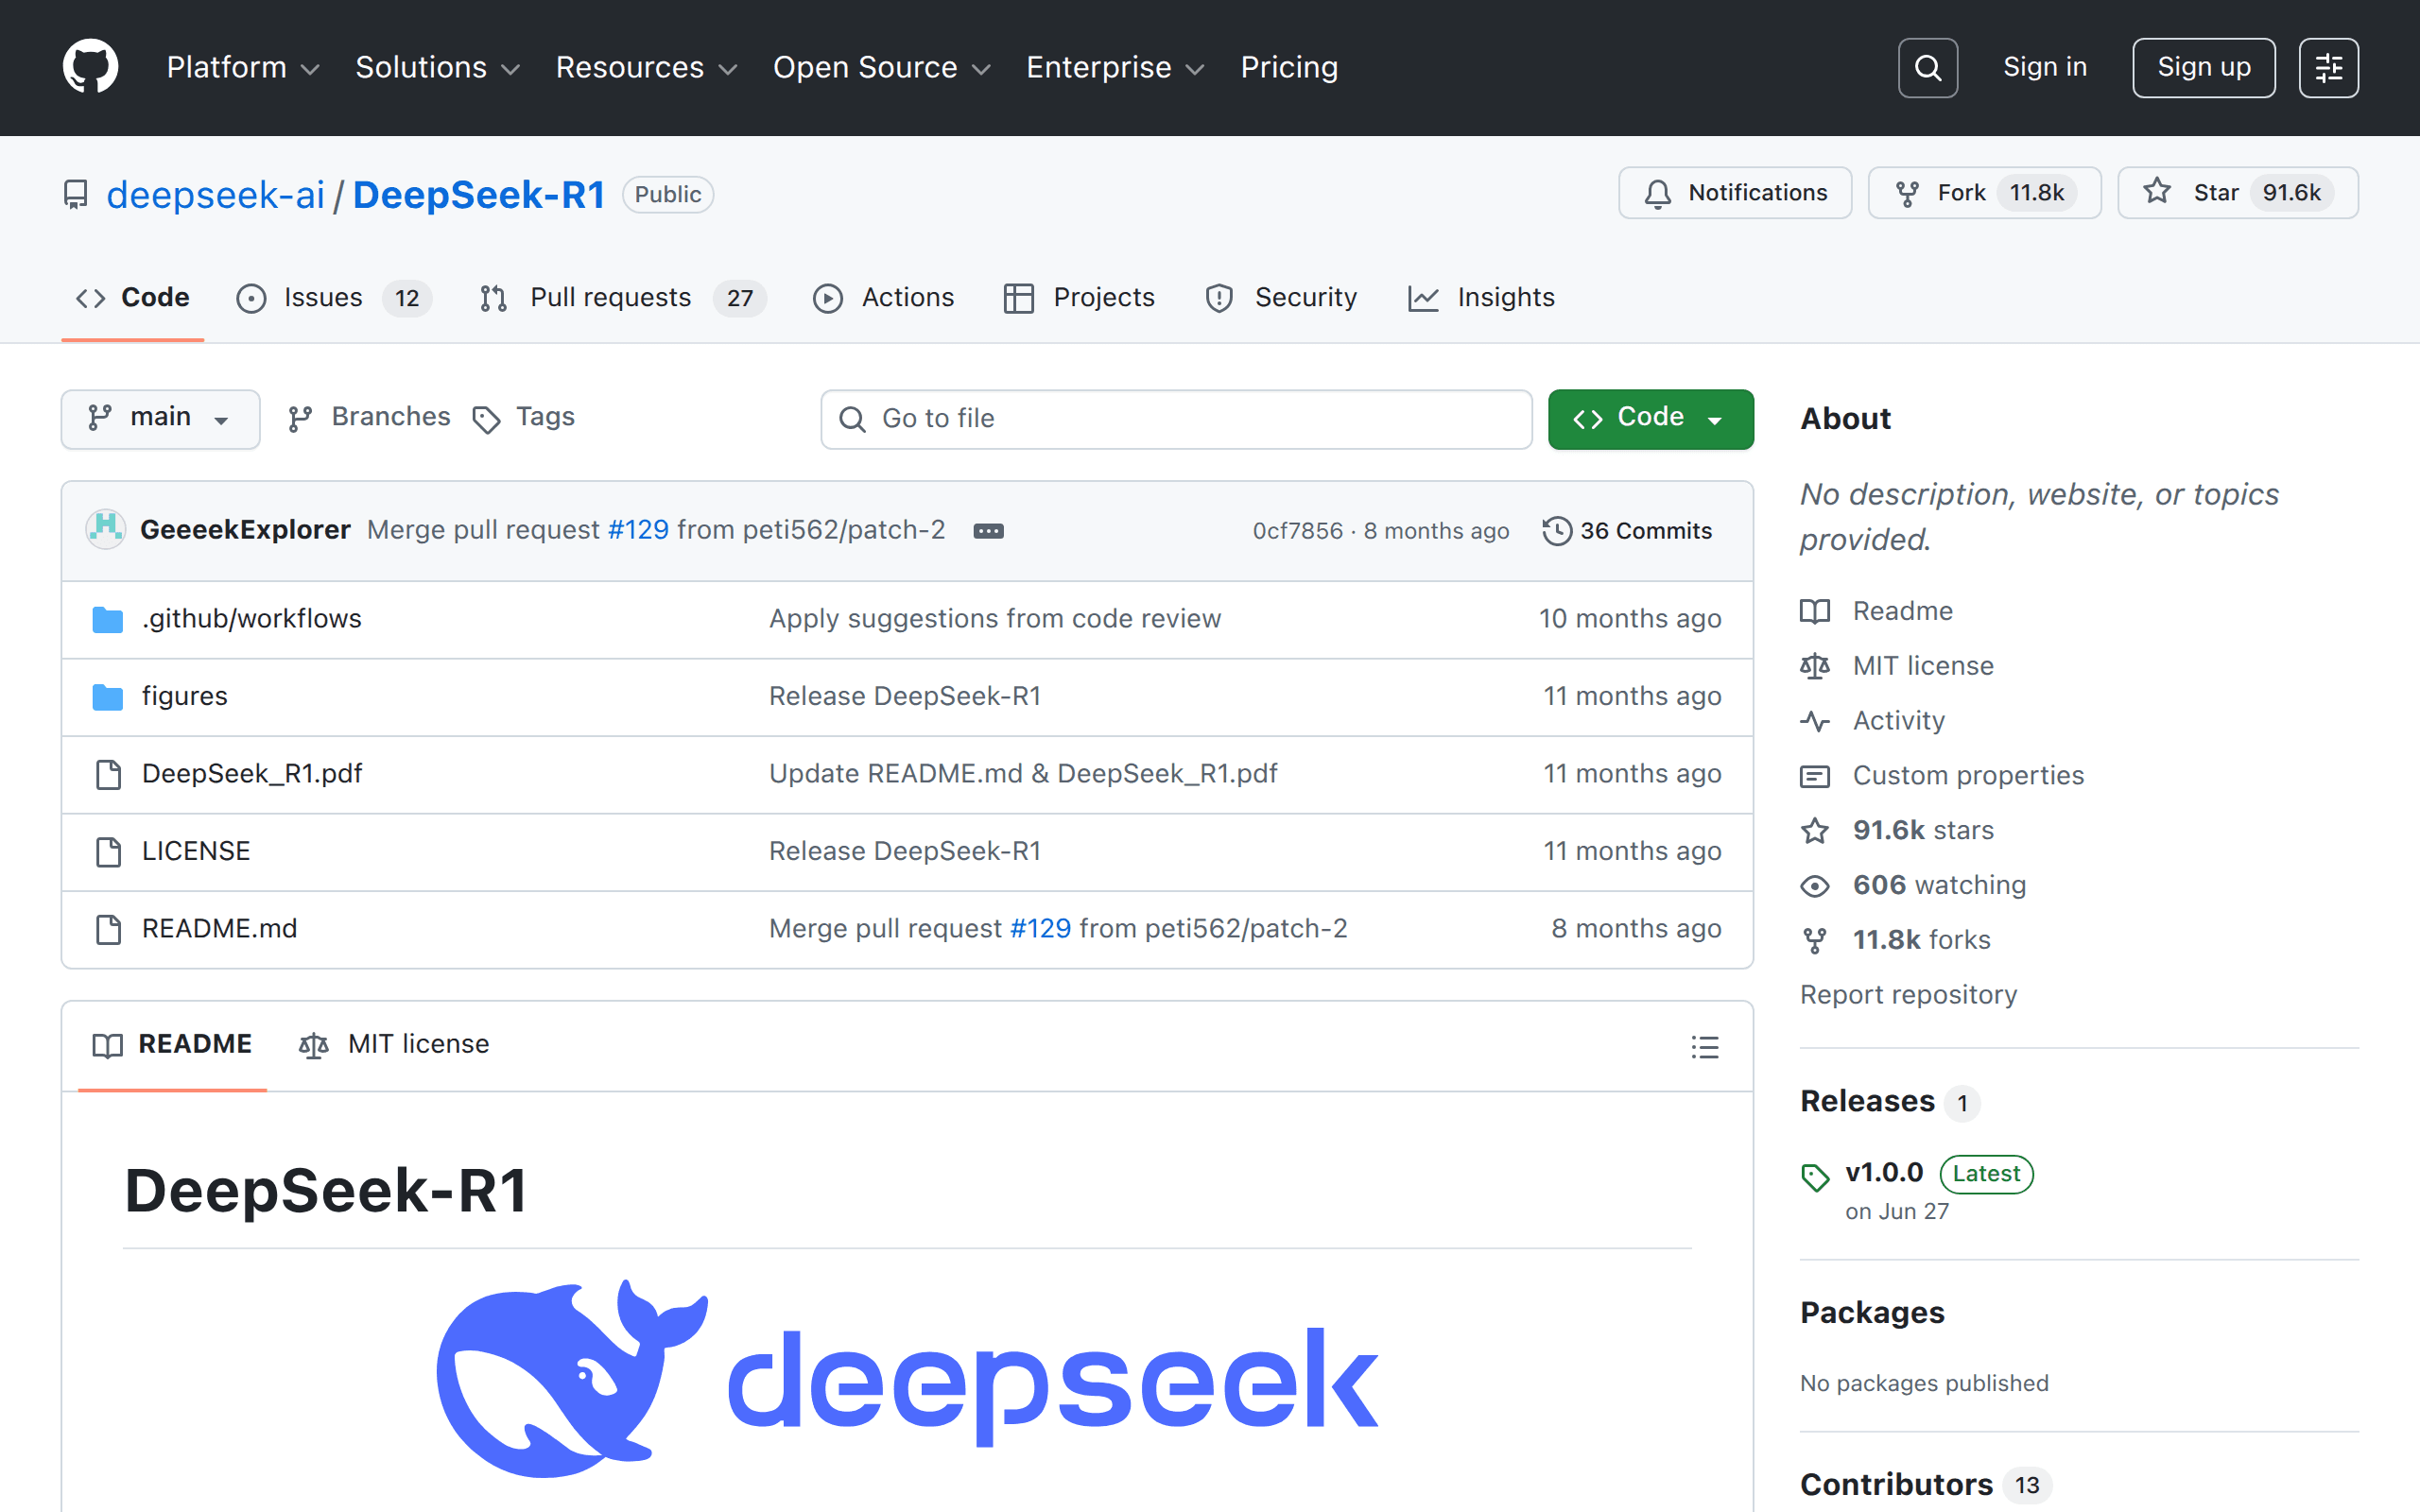The image size is (2420, 1512).
Task: Click the Sign up button
Action: (2204, 67)
